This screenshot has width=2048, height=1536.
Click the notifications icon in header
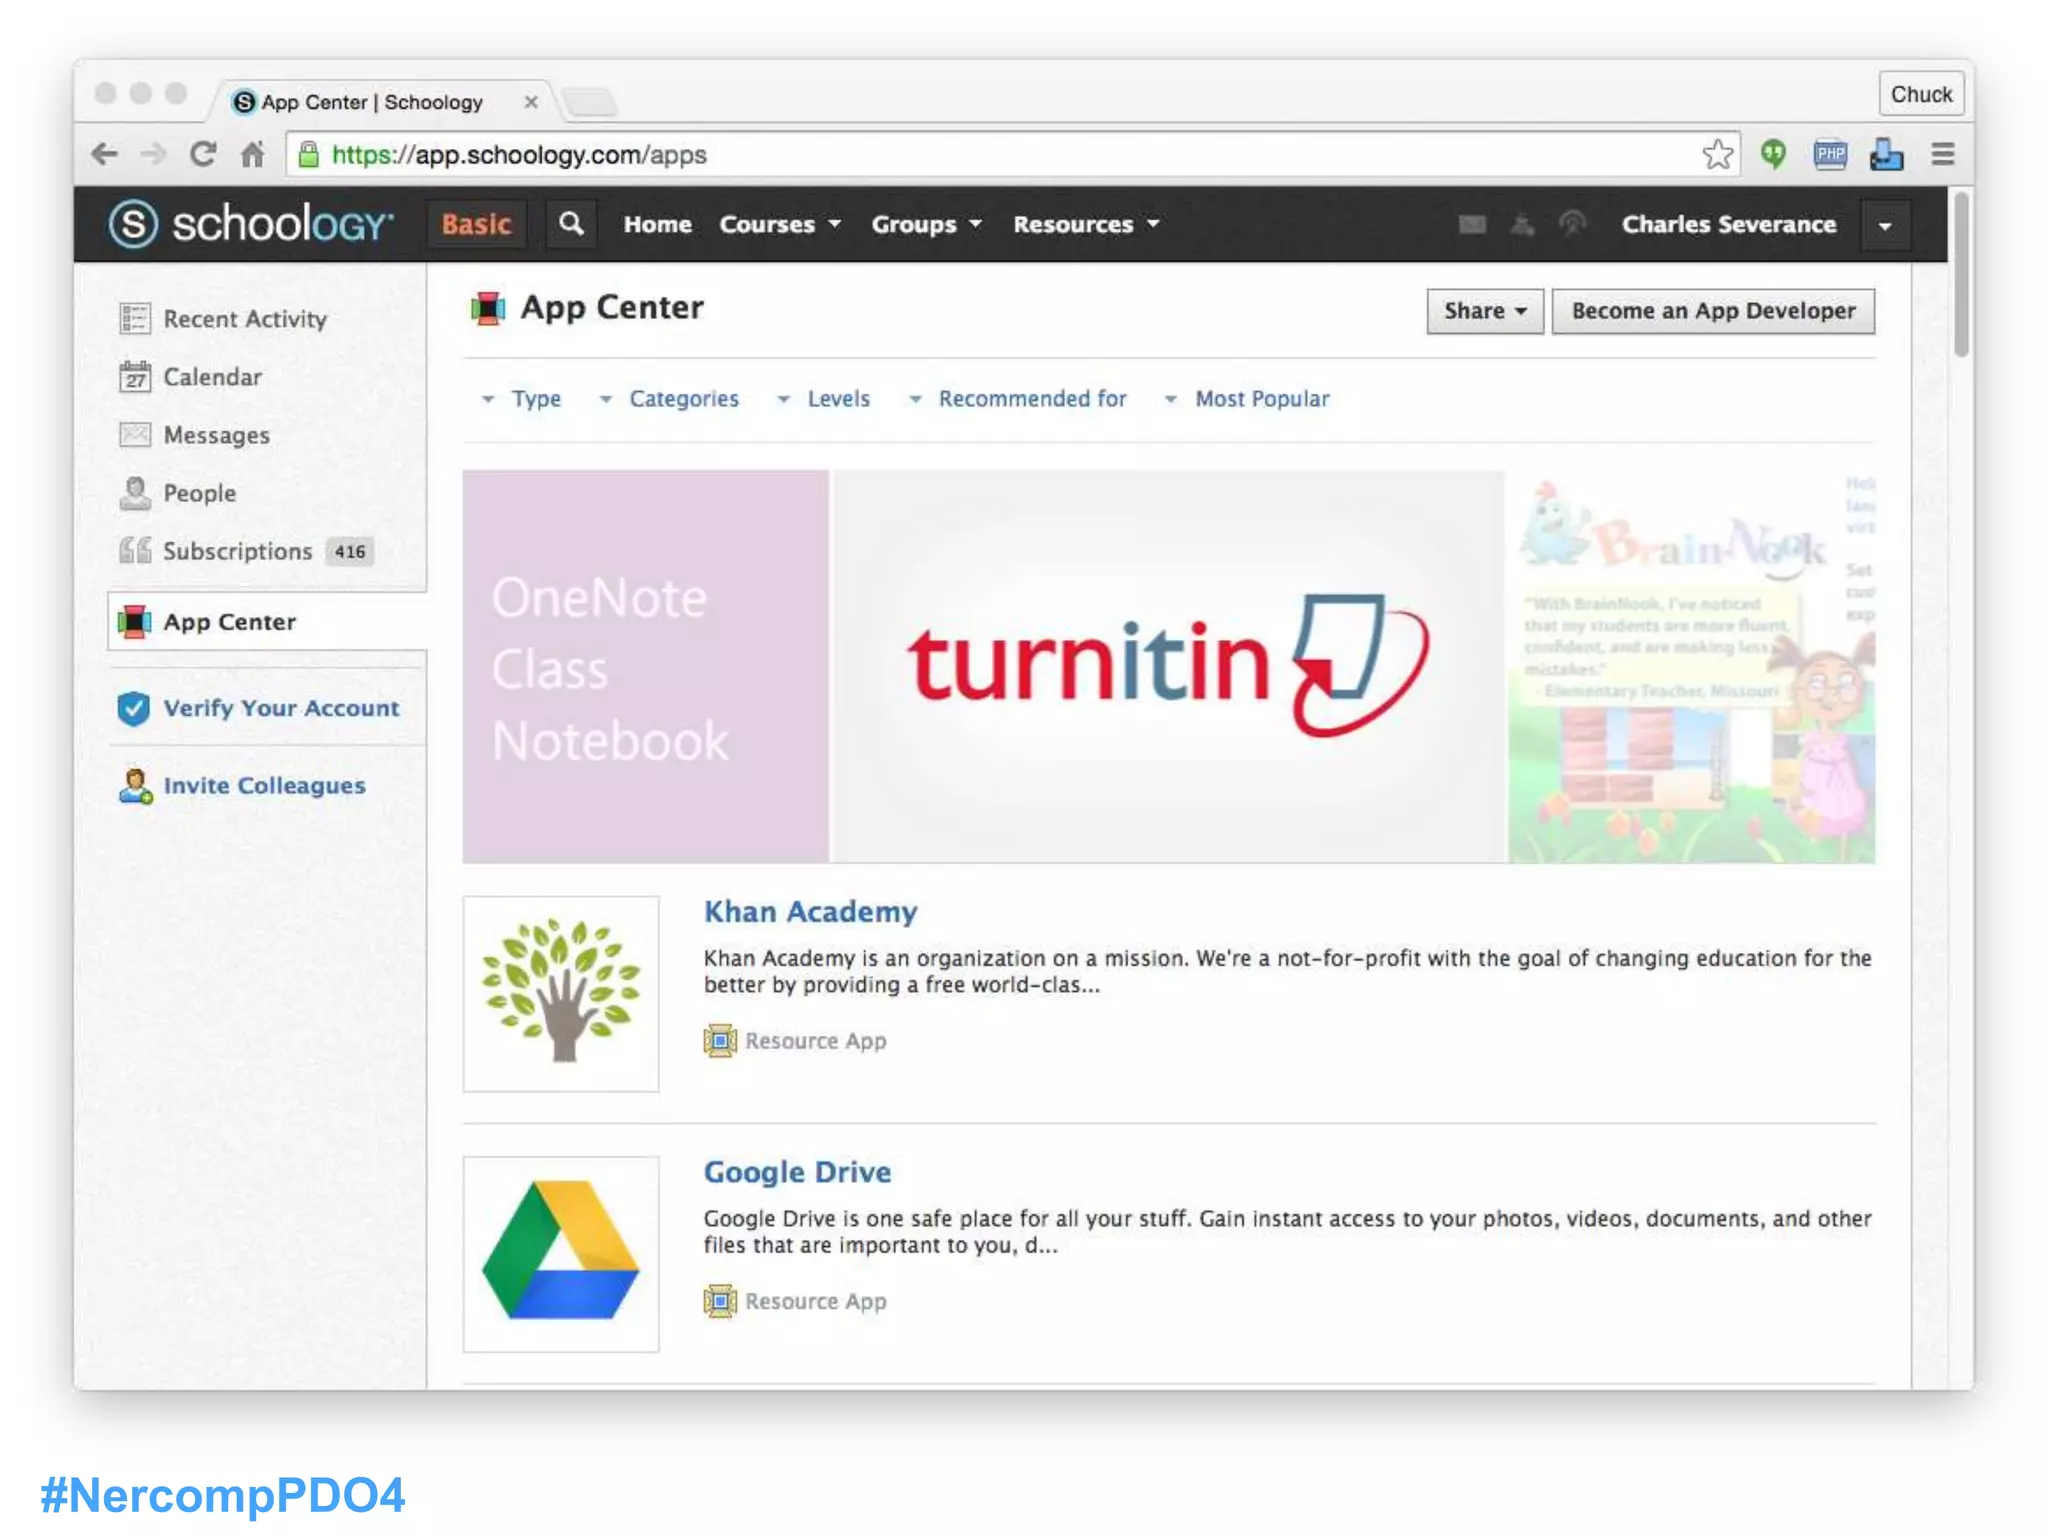[1572, 224]
